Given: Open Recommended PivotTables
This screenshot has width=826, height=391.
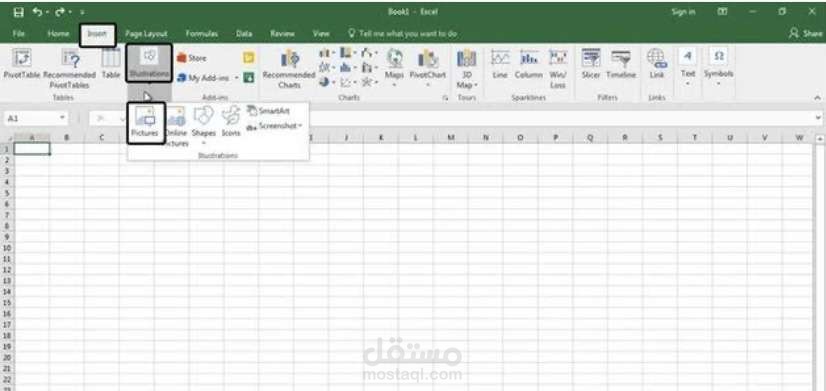Looking at the screenshot, I should coord(70,69).
